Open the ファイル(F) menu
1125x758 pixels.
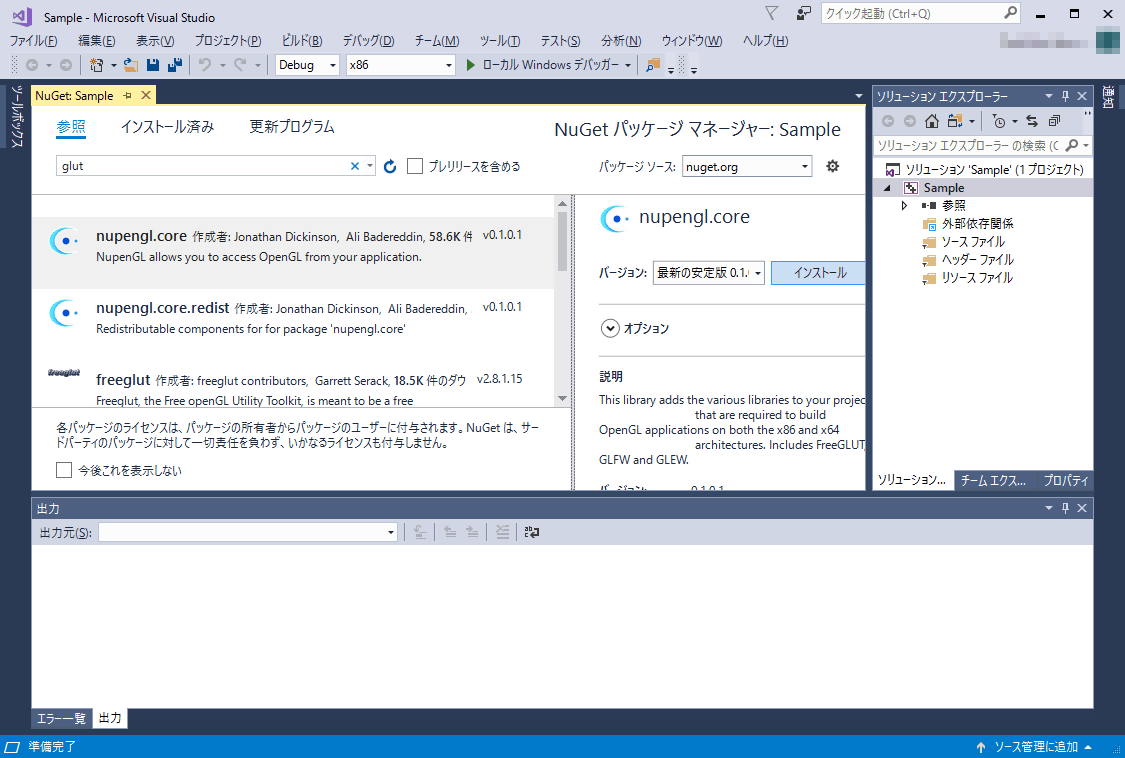pyautogui.click(x=33, y=41)
